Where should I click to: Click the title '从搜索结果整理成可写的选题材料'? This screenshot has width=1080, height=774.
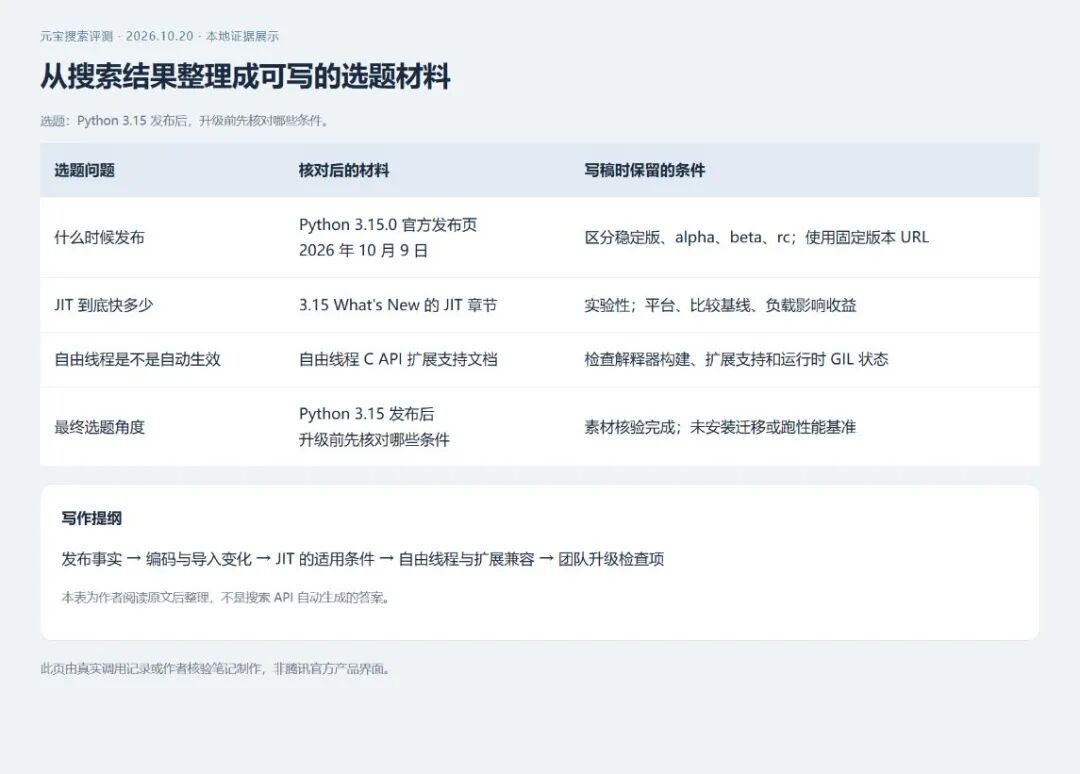tap(245, 76)
